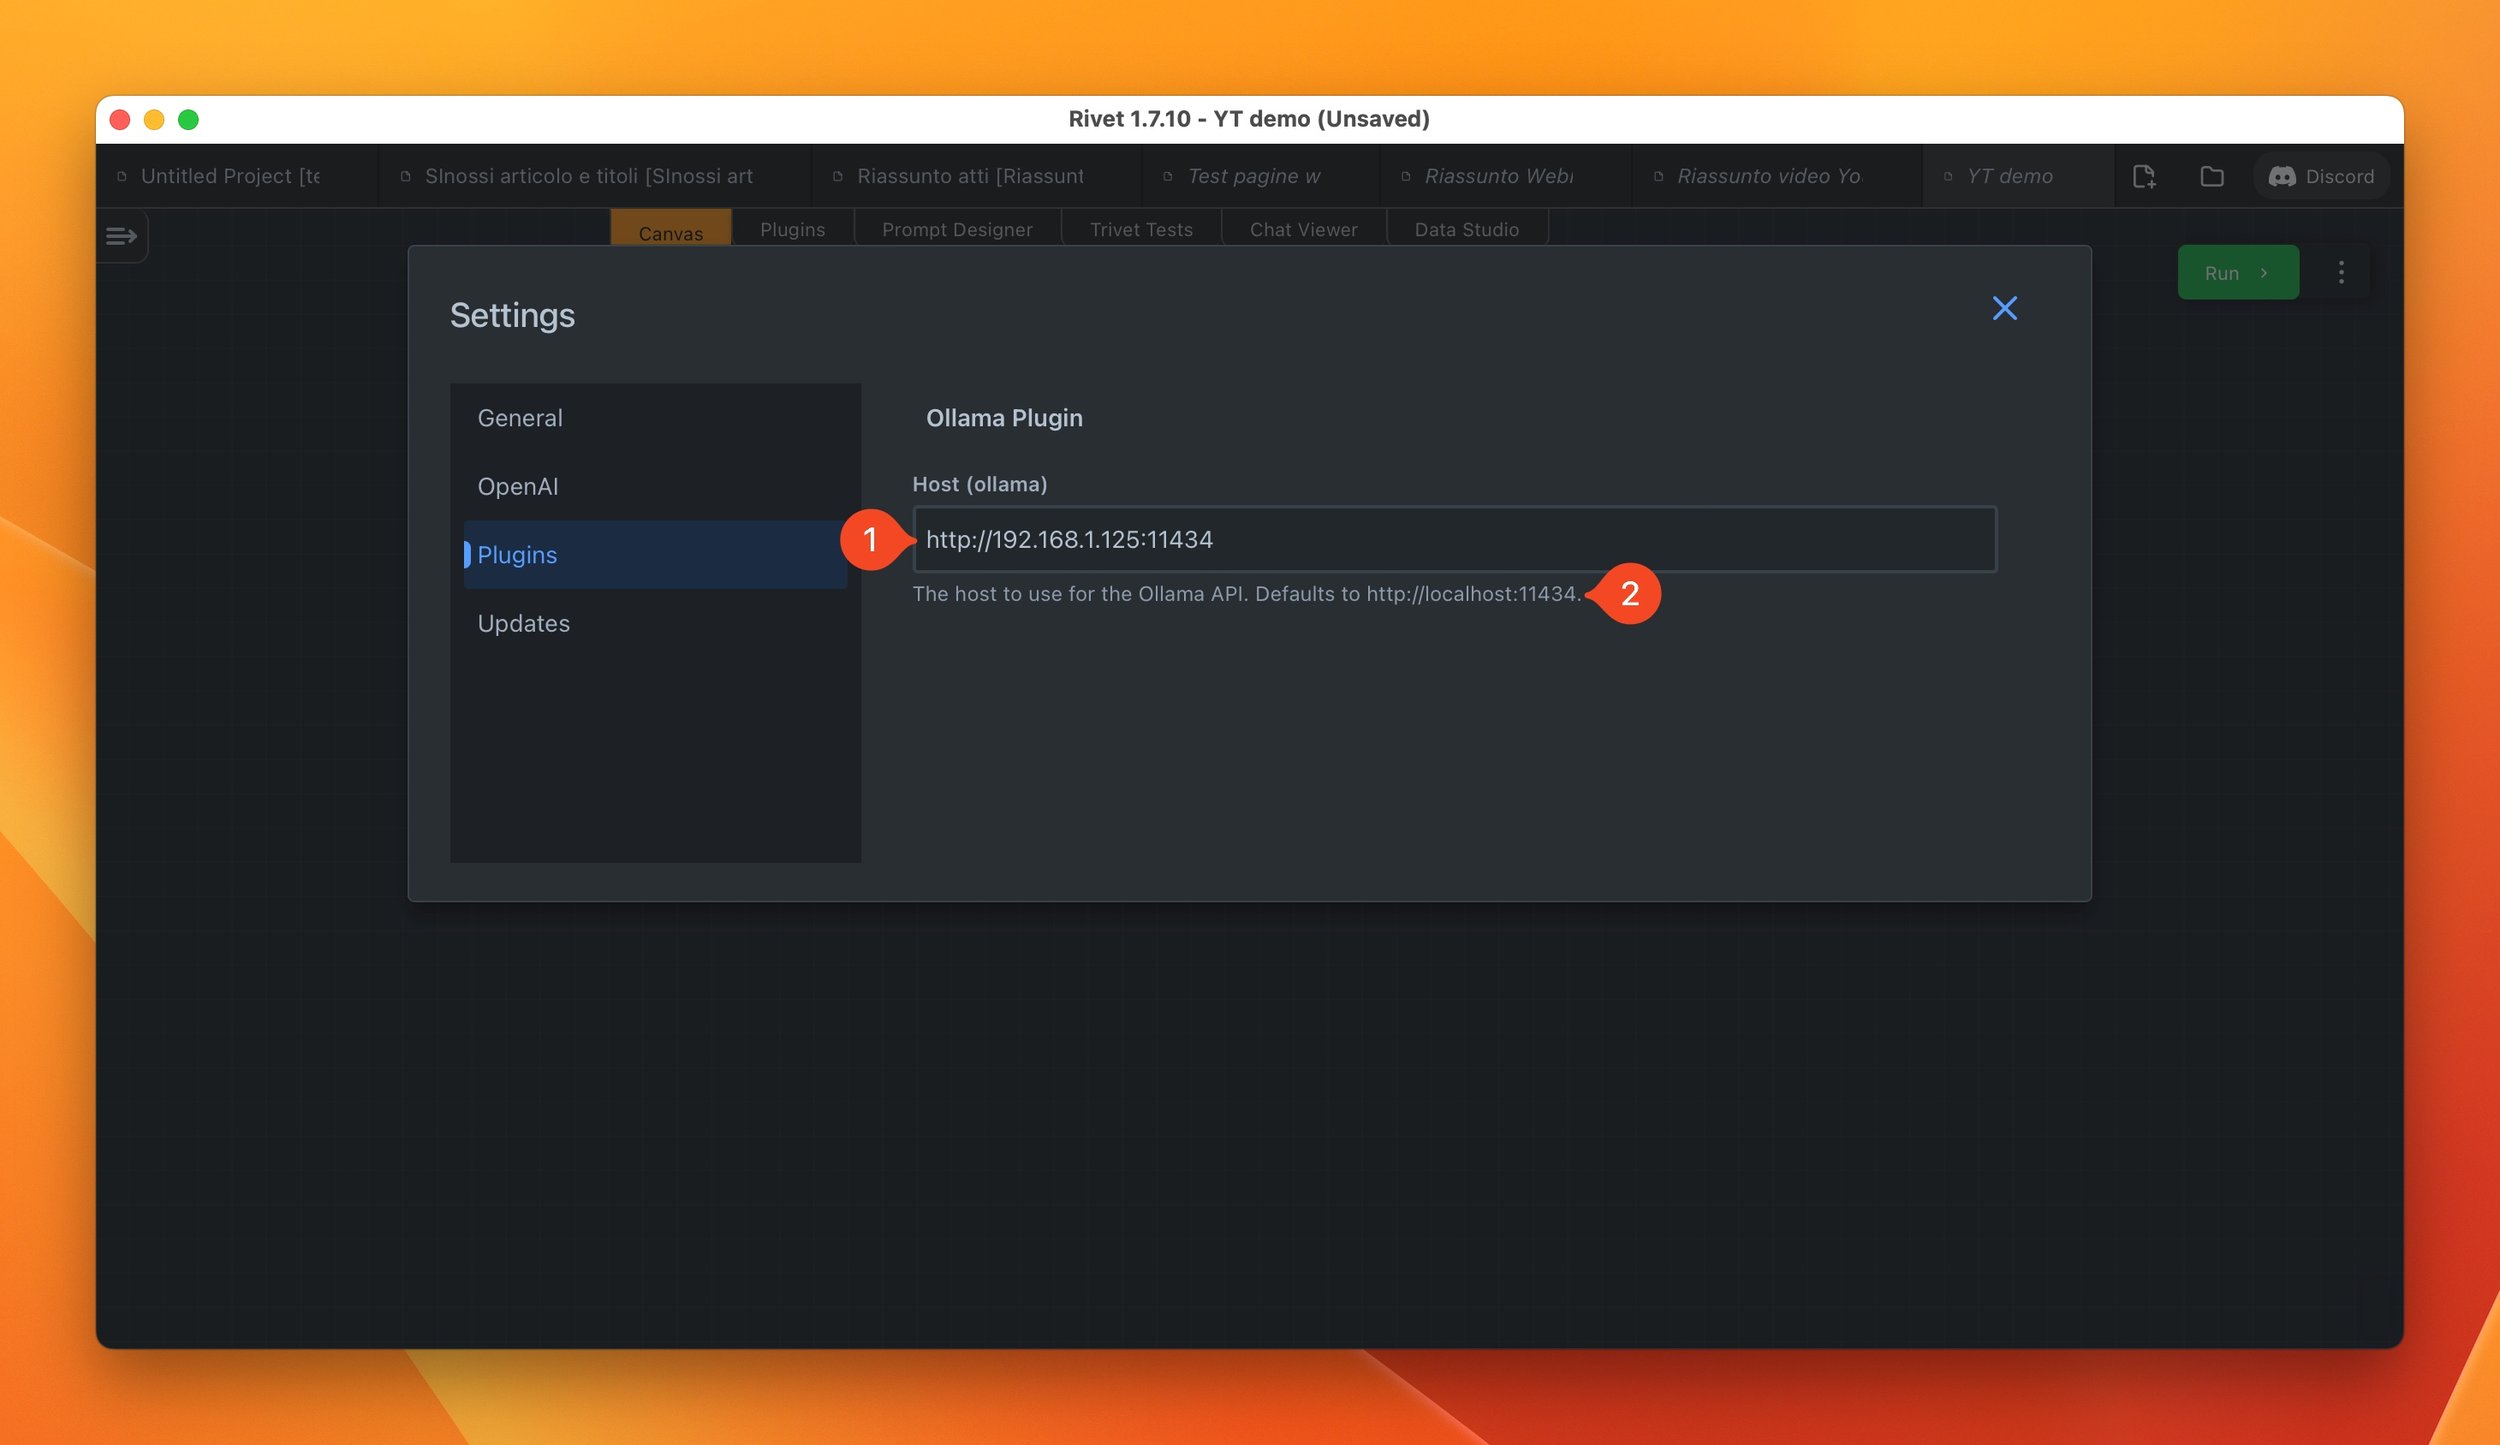Open OpenAI settings section

(x=655, y=486)
